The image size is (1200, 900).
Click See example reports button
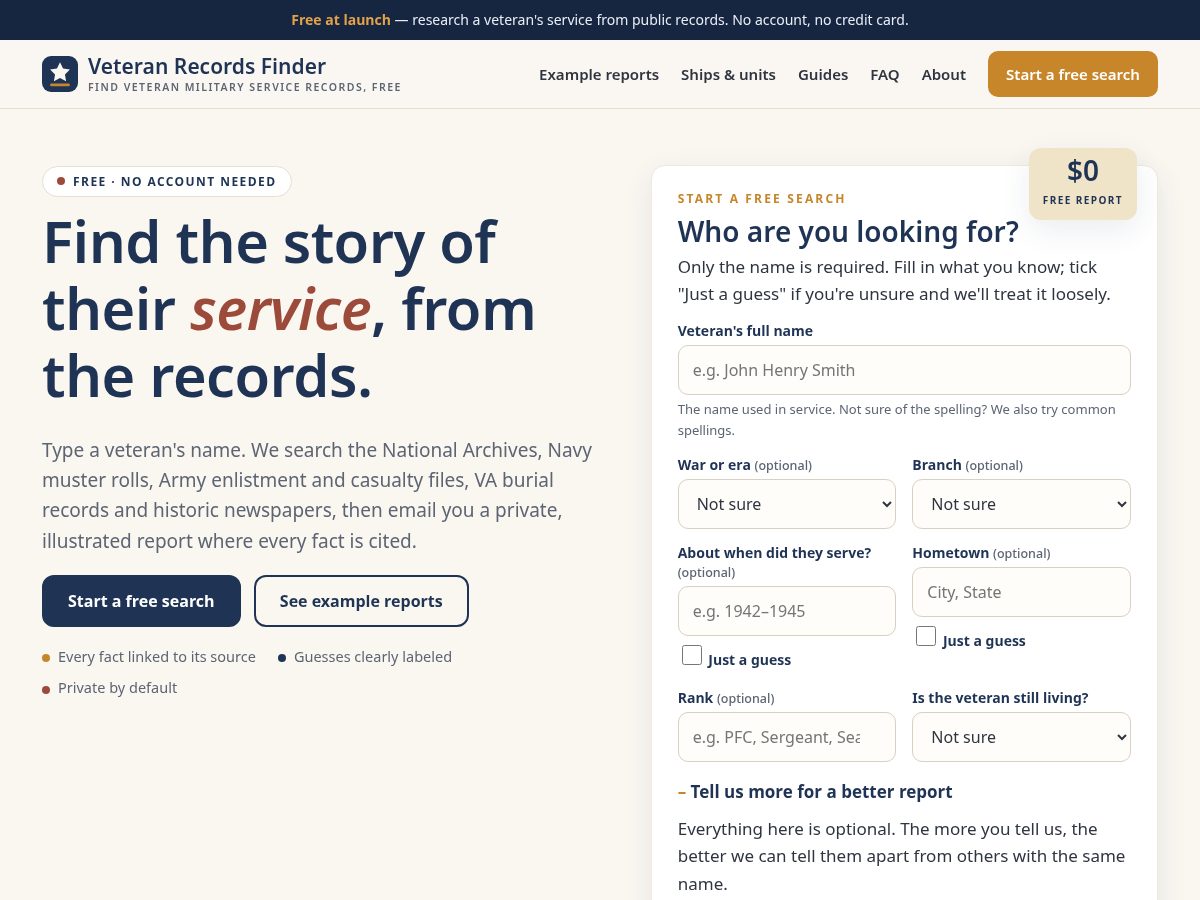[361, 601]
